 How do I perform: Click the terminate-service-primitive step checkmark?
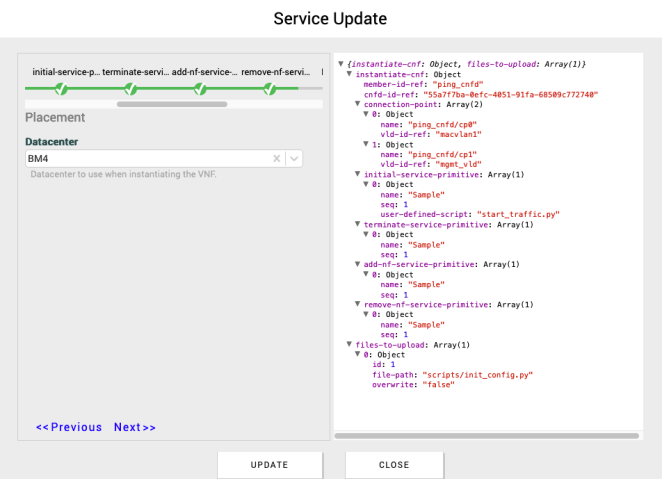pos(131,89)
